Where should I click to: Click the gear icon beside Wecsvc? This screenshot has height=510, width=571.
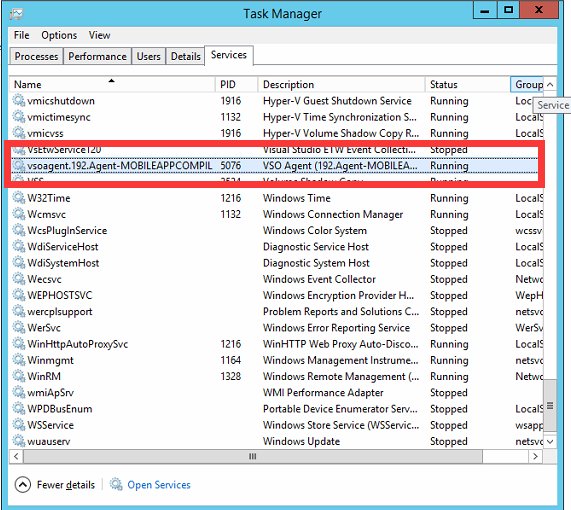click(19, 279)
